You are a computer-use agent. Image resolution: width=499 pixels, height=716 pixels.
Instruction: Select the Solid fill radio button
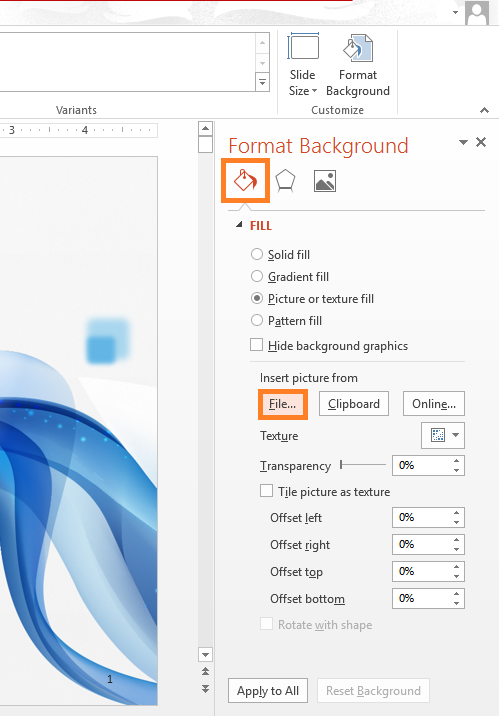[x=257, y=254]
